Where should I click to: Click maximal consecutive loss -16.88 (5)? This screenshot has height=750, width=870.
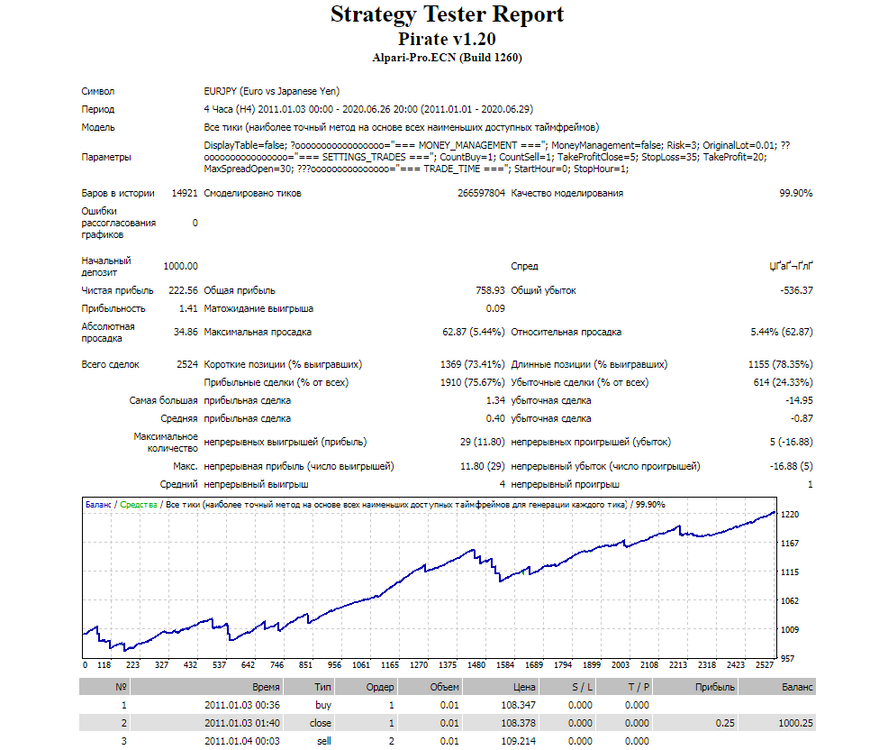point(791,467)
